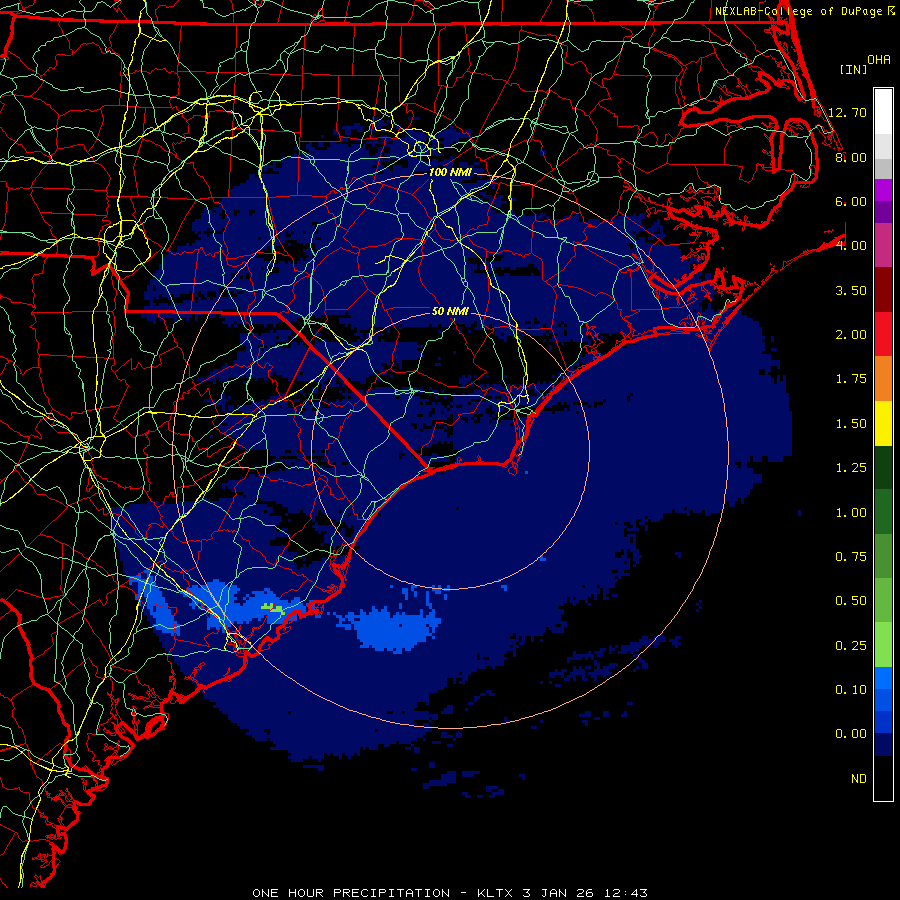Click the 0.00 legend value label
900x900 pixels.
[x=851, y=734]
